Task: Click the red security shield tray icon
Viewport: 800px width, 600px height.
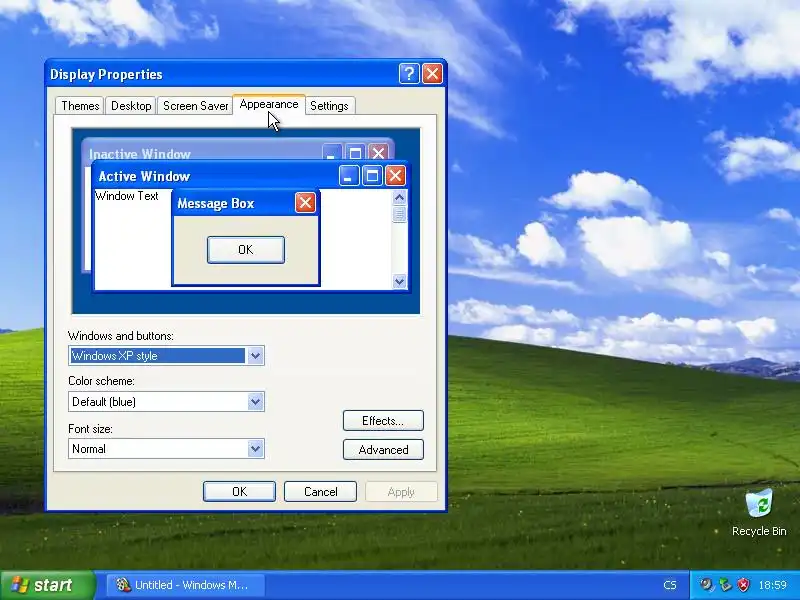Action: coord(744,585)
